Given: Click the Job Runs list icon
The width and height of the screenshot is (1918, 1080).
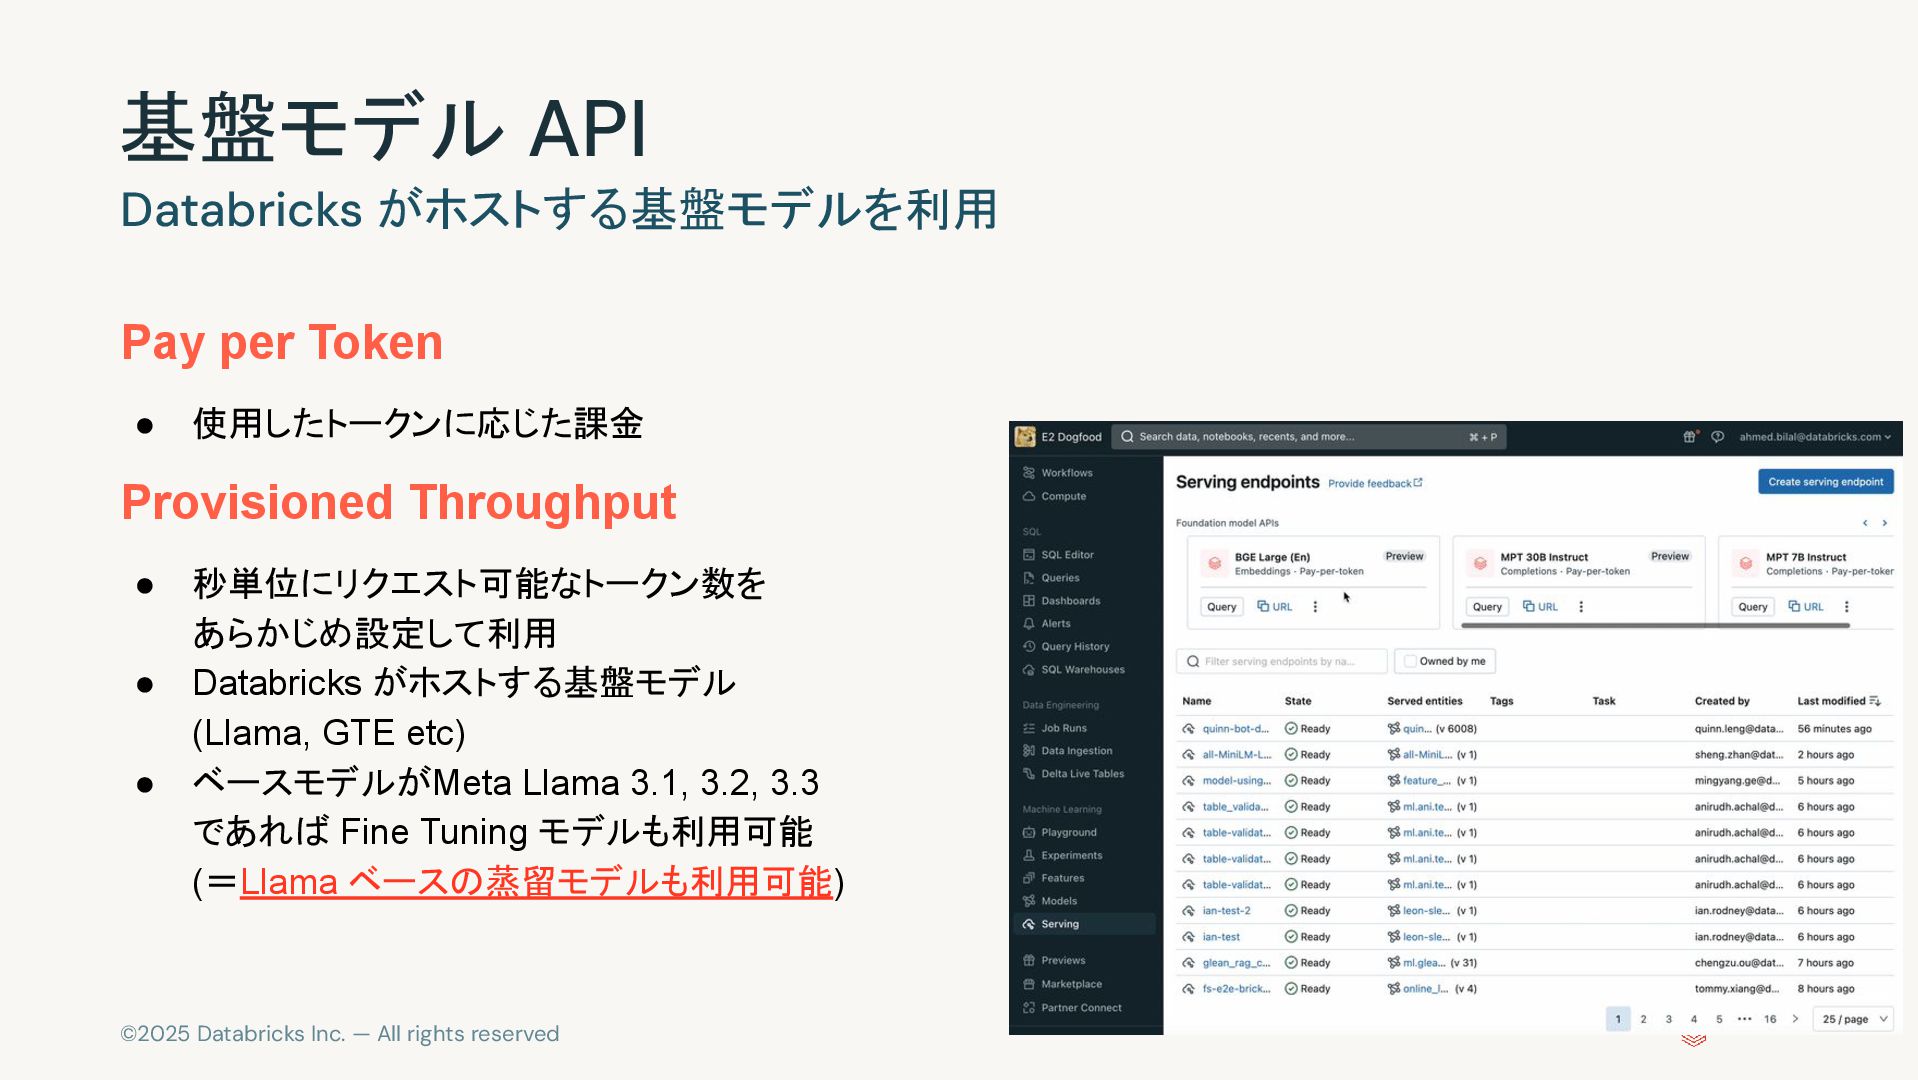Looking at the screenshot, I should click(x=1029, y=728).
